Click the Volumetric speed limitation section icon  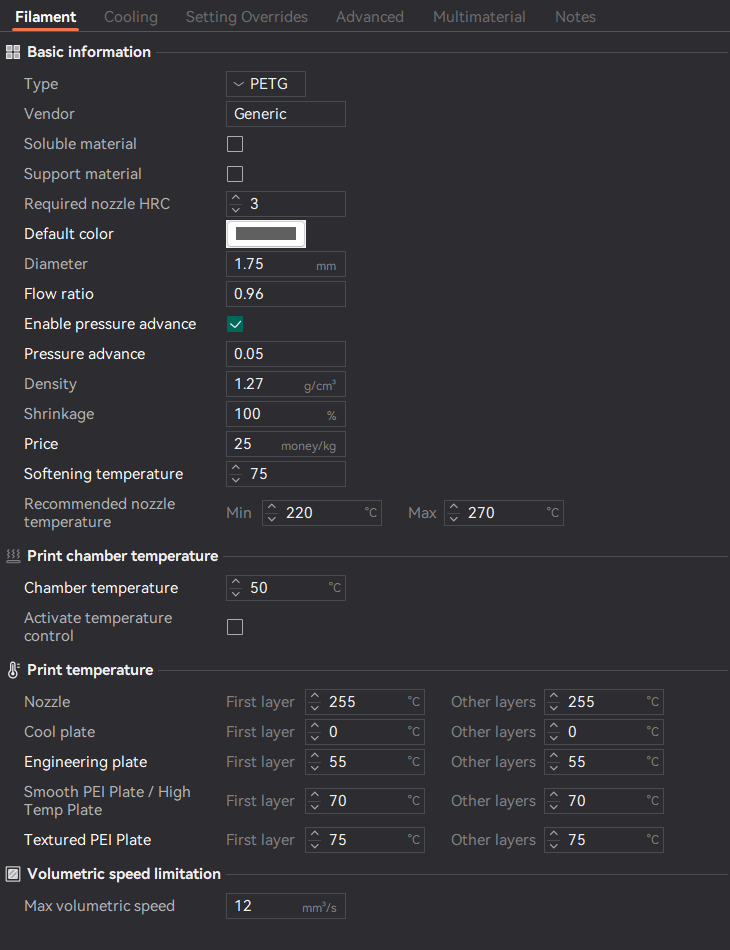click(x=13, y=874)
